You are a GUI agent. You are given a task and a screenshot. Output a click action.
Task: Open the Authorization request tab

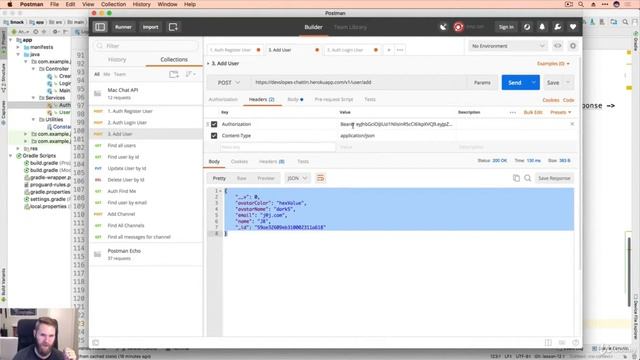(223, 100)
